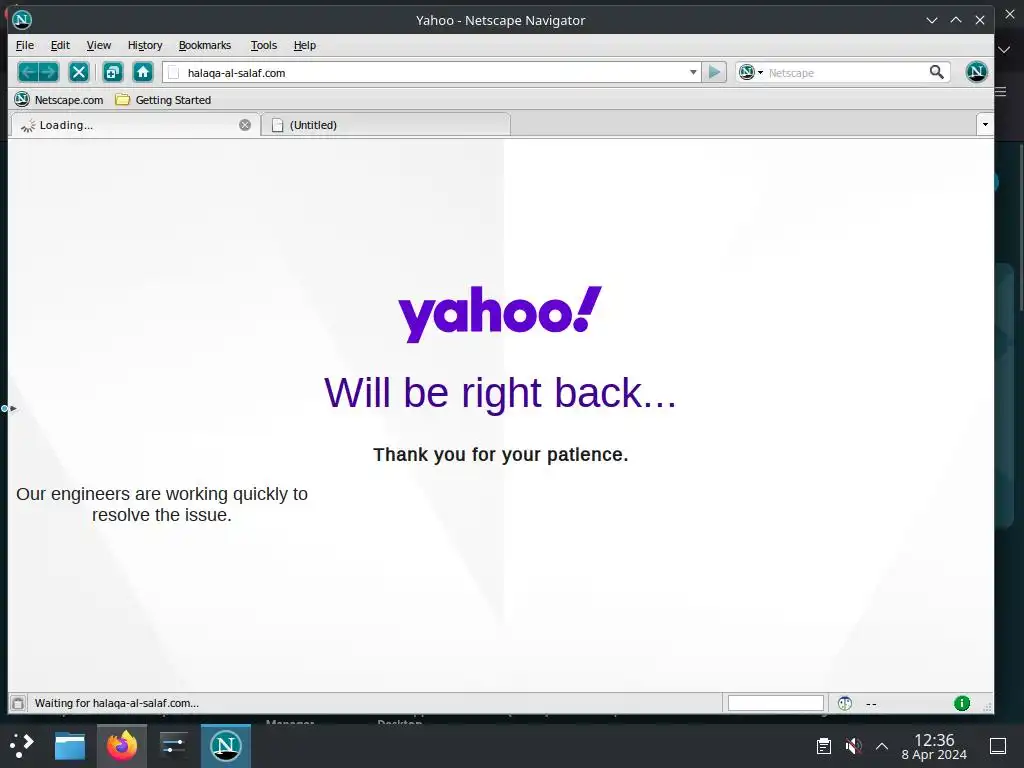This screenshot has height=768, width=1024.
Task: Switch to the Loading tab
Action: (x=134, y=125)
